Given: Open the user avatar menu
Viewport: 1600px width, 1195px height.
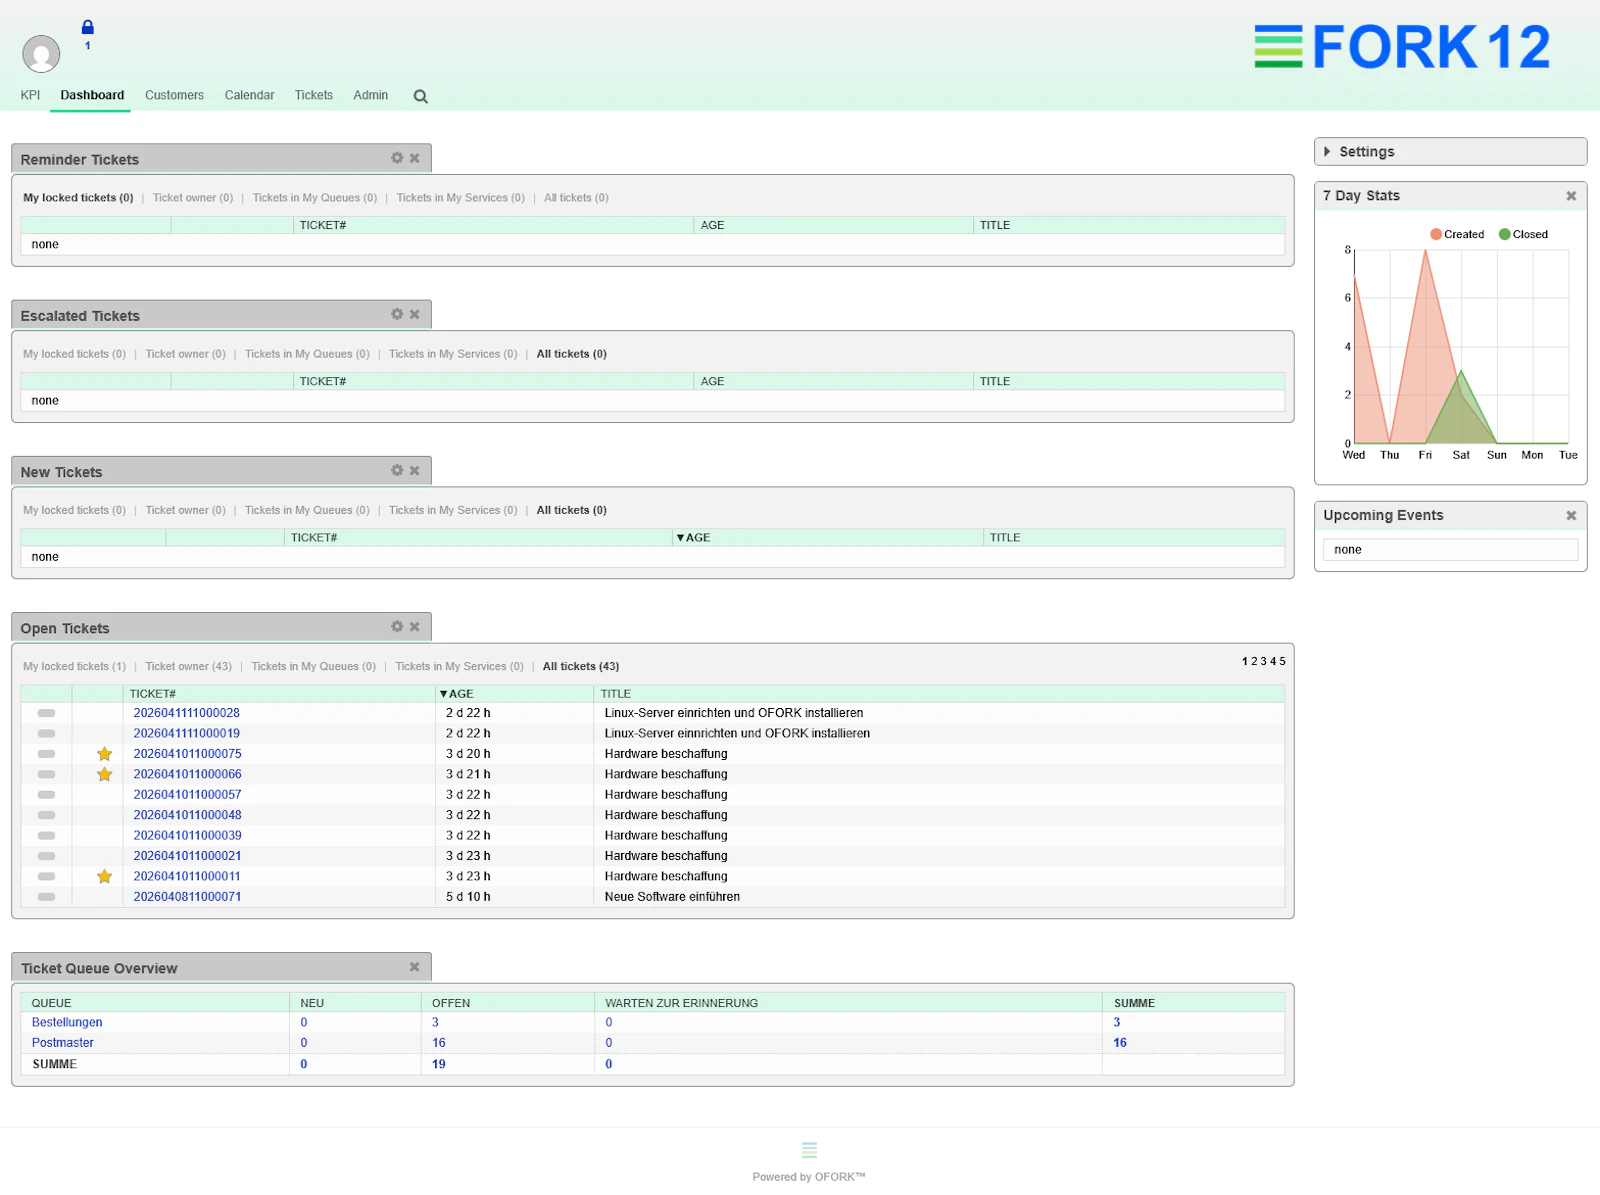Looking at the screenshot, I should tap(41, 54).
